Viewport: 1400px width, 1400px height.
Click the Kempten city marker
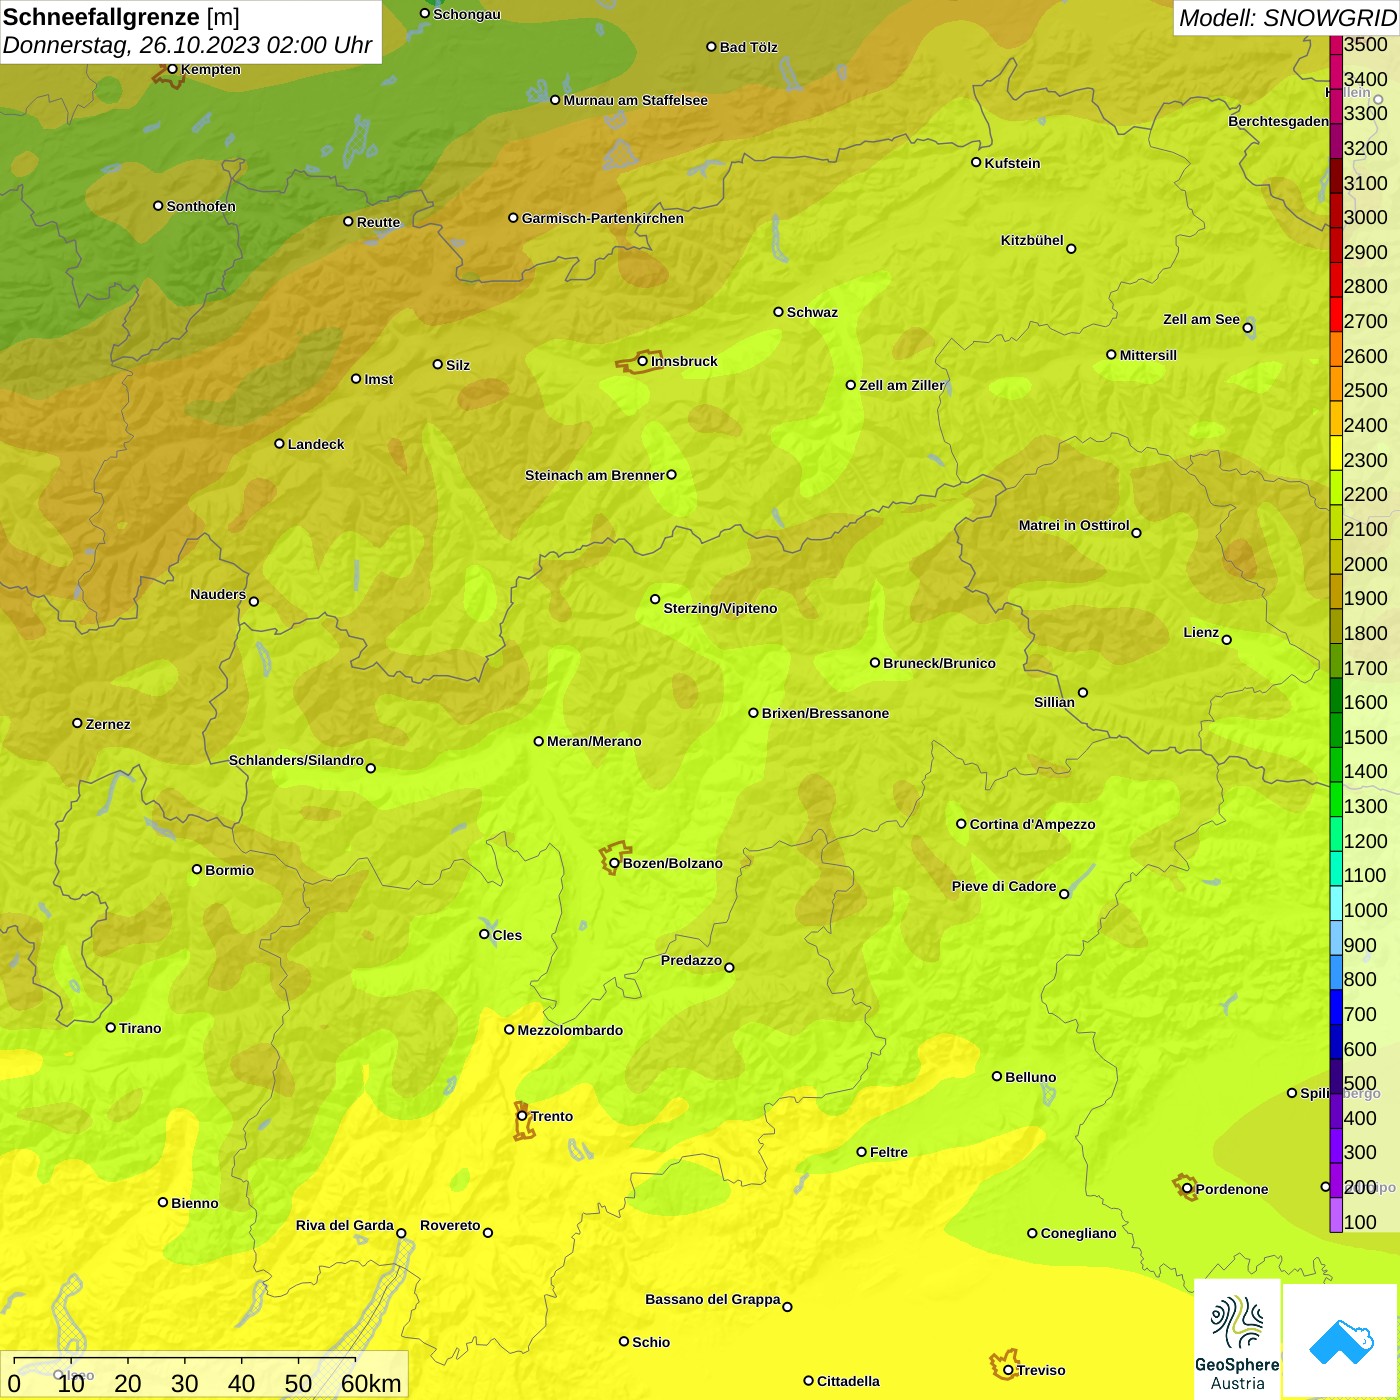[x=172, y=69]
